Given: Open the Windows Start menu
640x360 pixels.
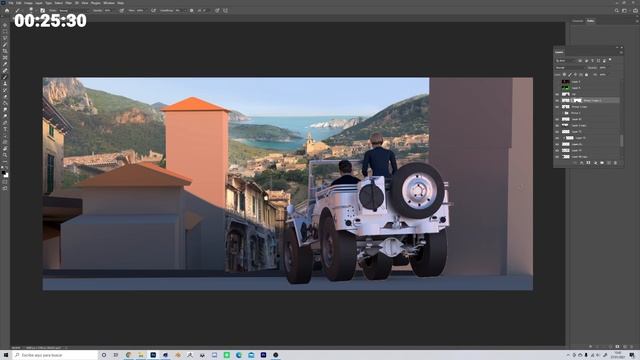Looking at the screenshot, I should tap(6, 355).
